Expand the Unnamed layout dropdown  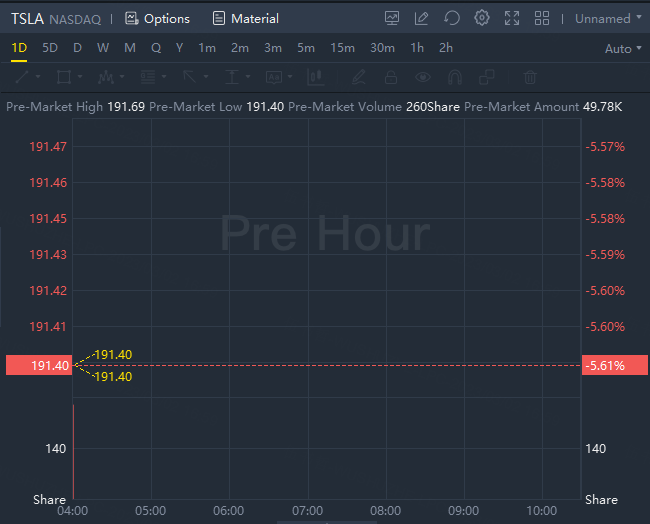[608, 19]
